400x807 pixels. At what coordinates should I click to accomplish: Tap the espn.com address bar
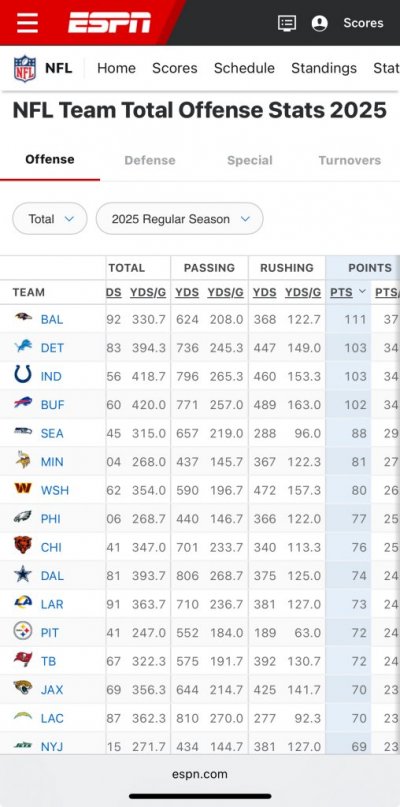pyautogui.click(x=200, y=774)
